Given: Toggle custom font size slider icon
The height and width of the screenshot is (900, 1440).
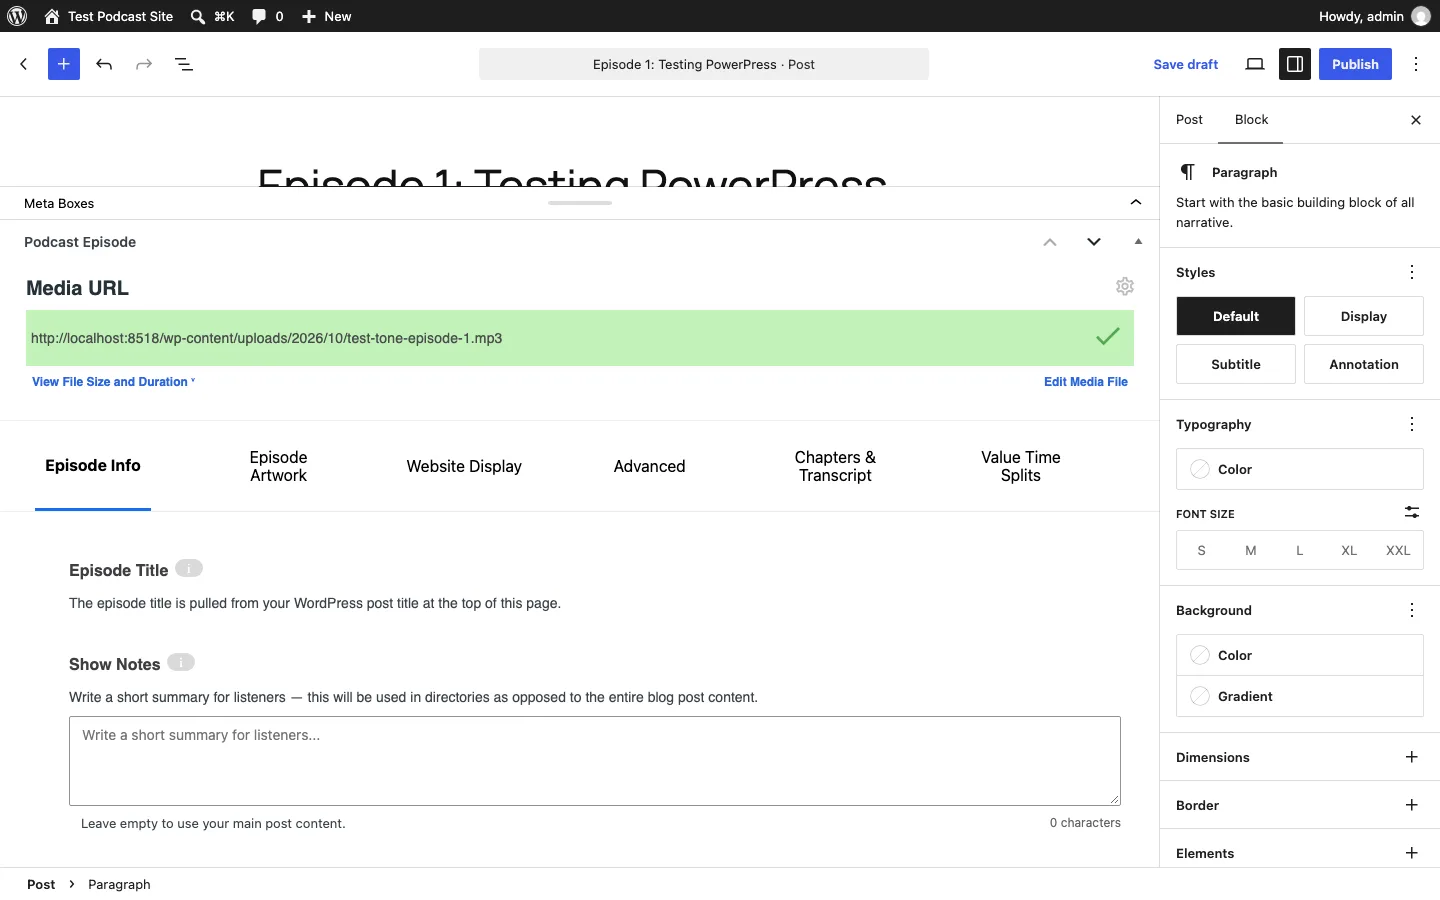Looking at the screenshot, I should (x=1412, y=512).
